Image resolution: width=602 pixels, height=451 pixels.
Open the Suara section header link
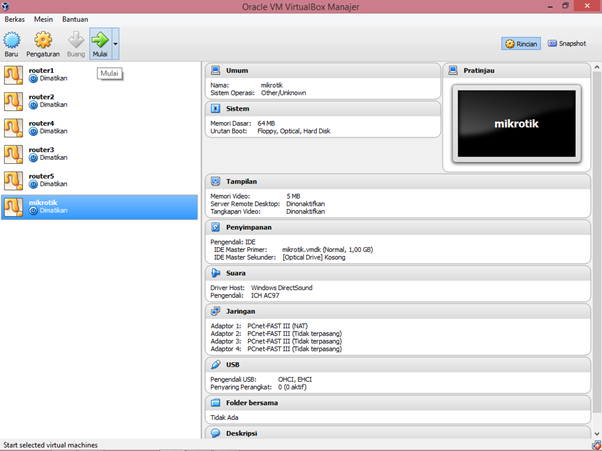click(236, 273)
